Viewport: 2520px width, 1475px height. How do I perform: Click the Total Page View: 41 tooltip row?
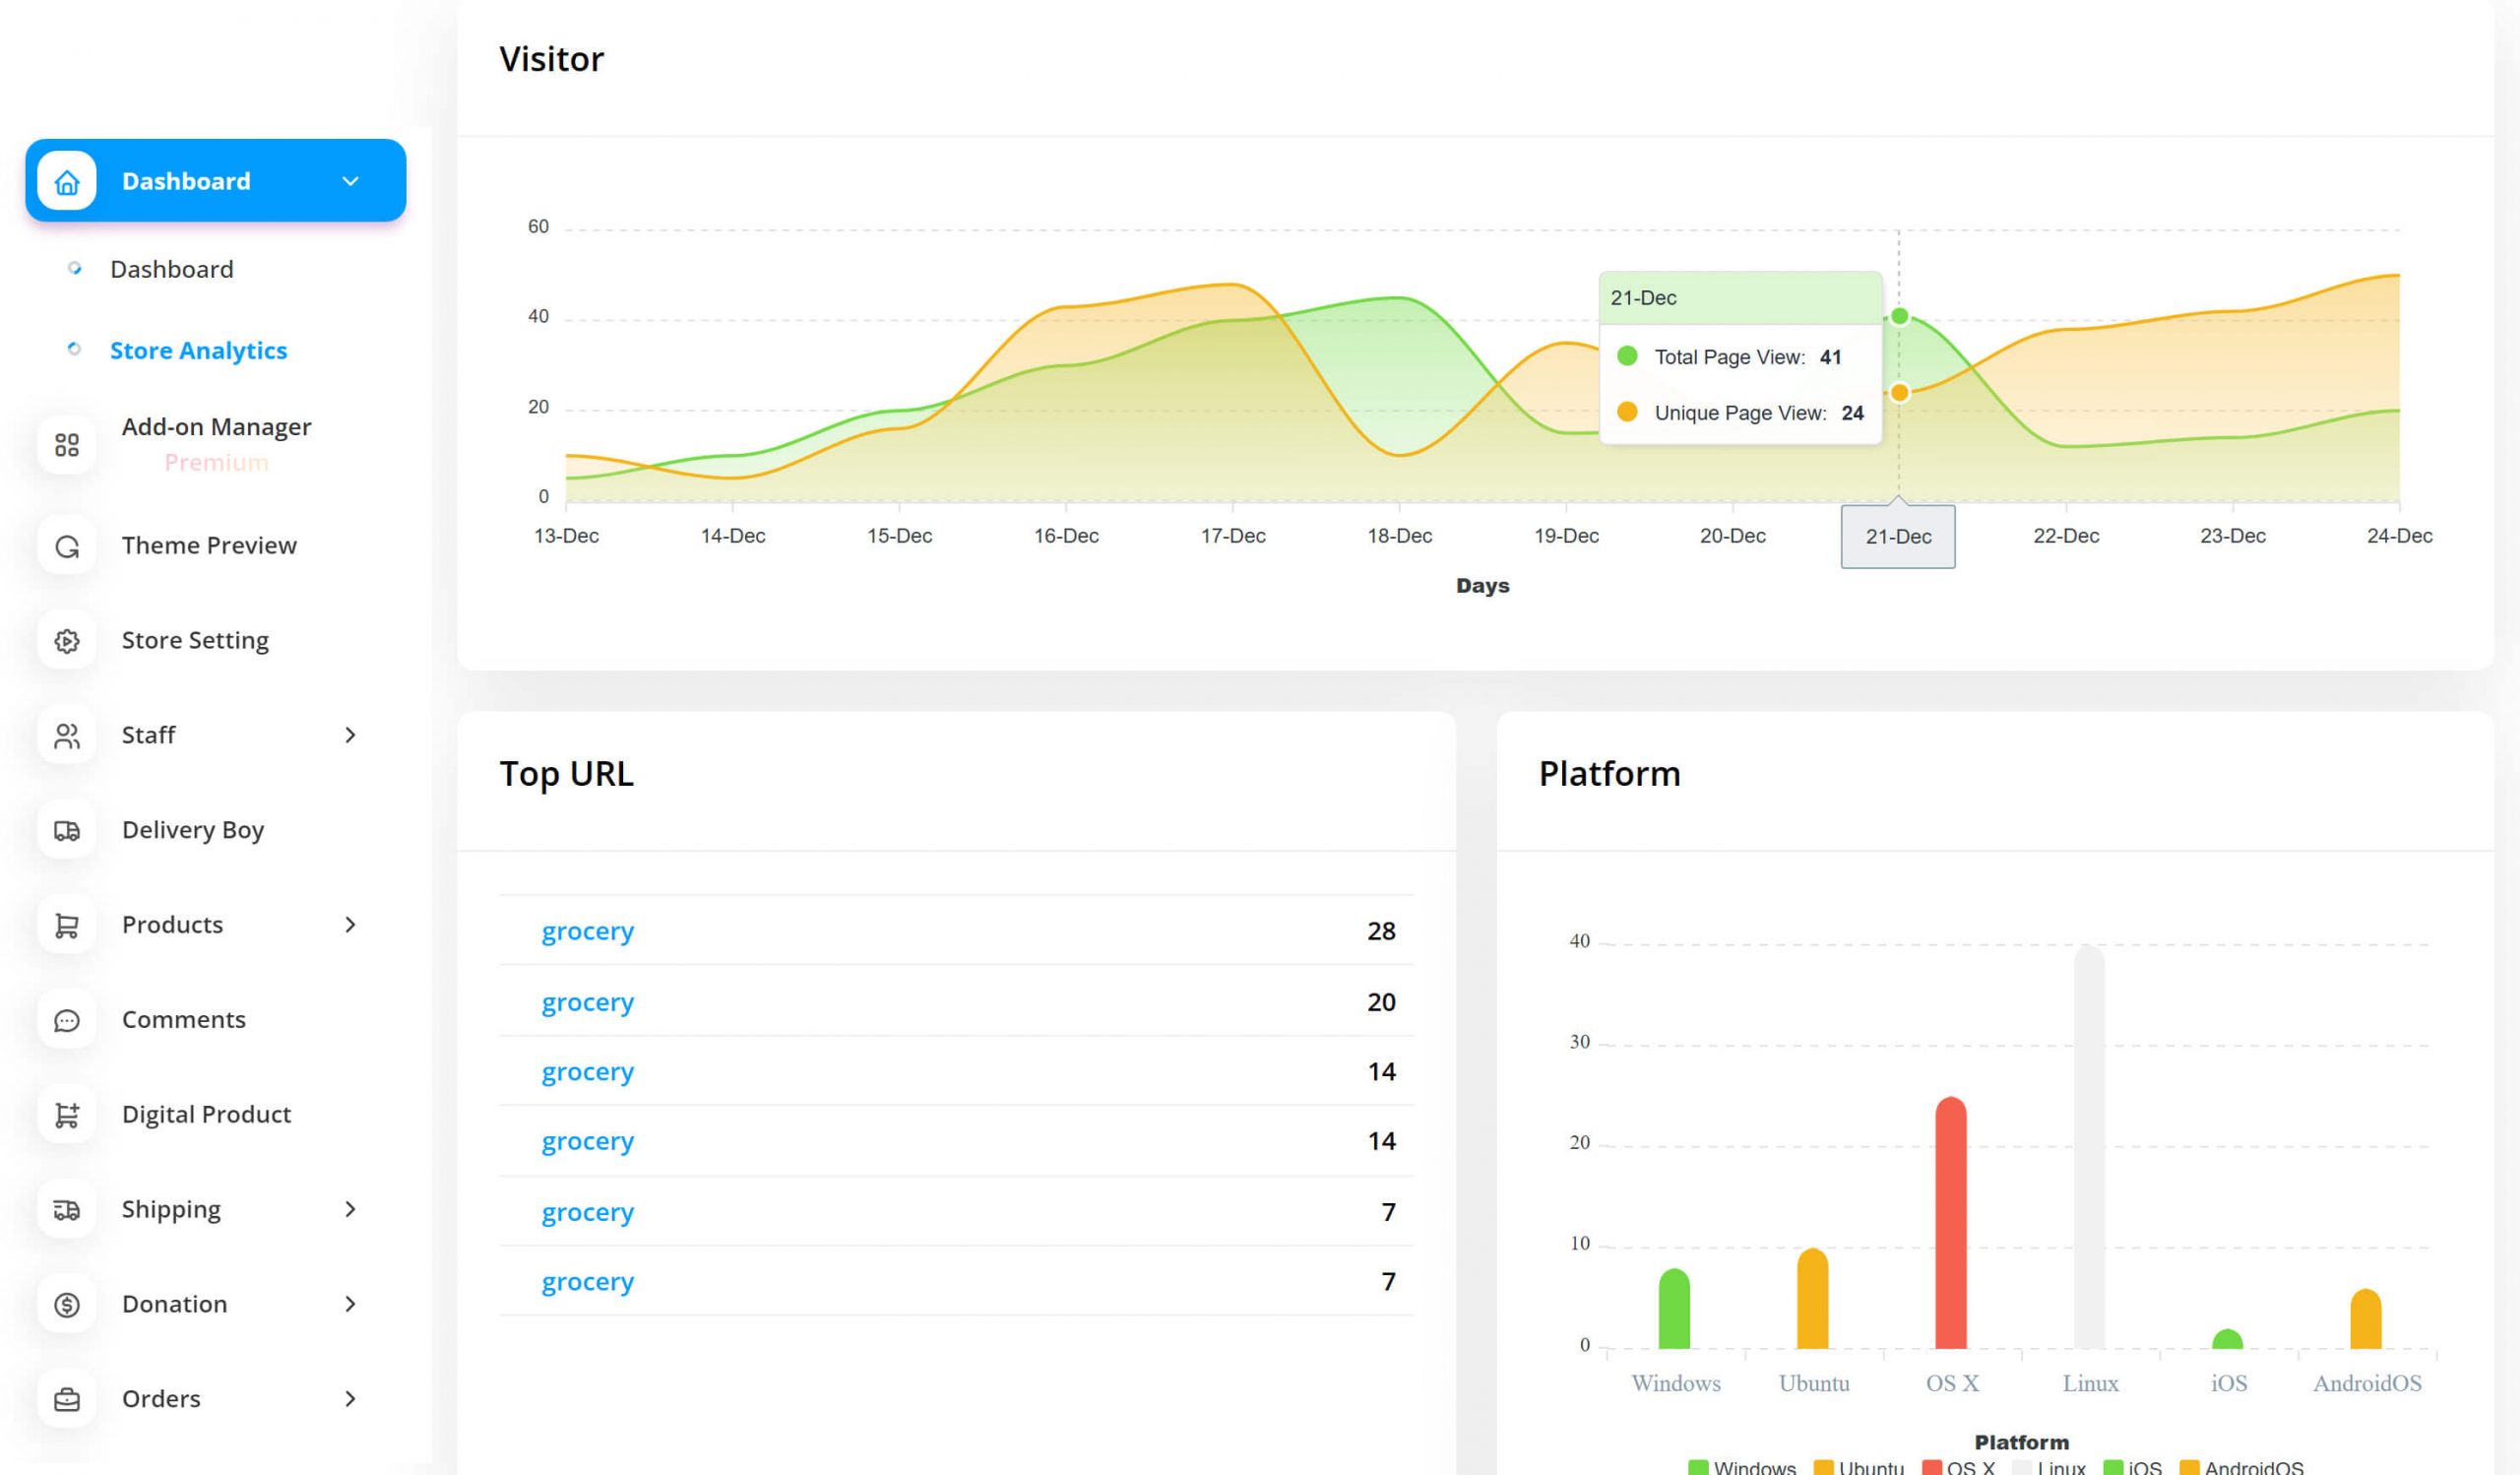(1741, 357)
